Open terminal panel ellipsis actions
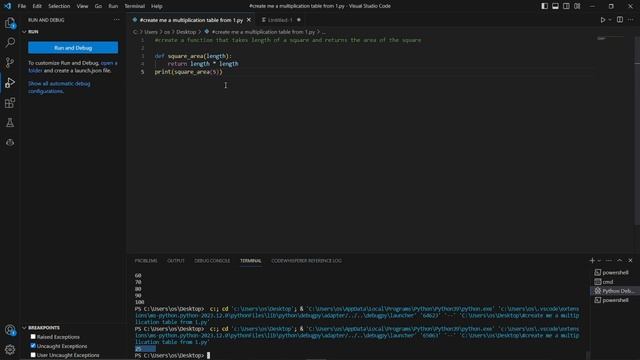The width and height of the screenshot is (640, 360). (x=609, y=260)
